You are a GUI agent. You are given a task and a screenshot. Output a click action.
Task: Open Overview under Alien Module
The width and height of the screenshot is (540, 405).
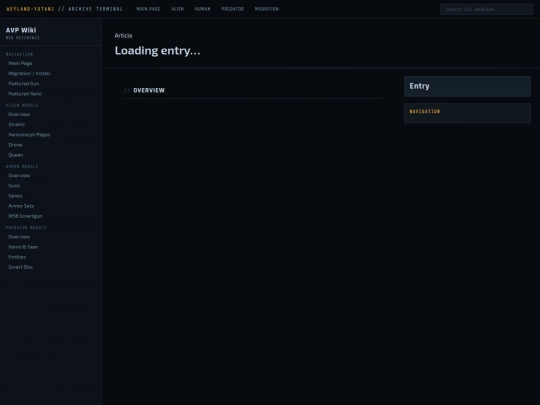[x=19, y=114]
